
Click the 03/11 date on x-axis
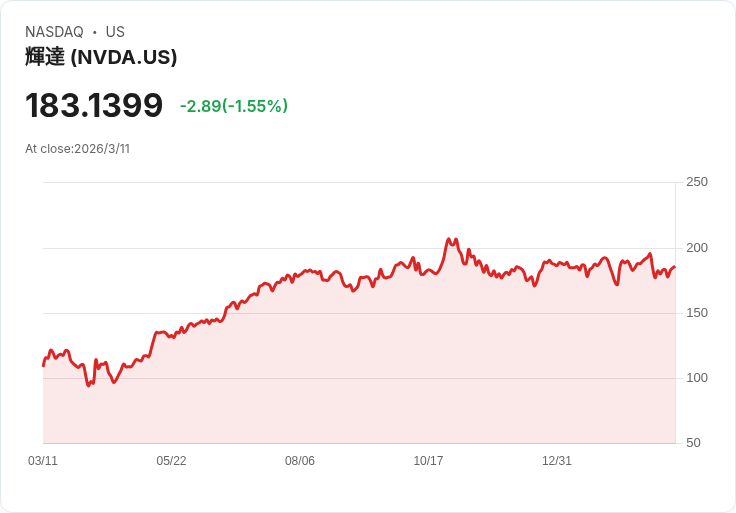pyautogui.click(x=43, y=461)
